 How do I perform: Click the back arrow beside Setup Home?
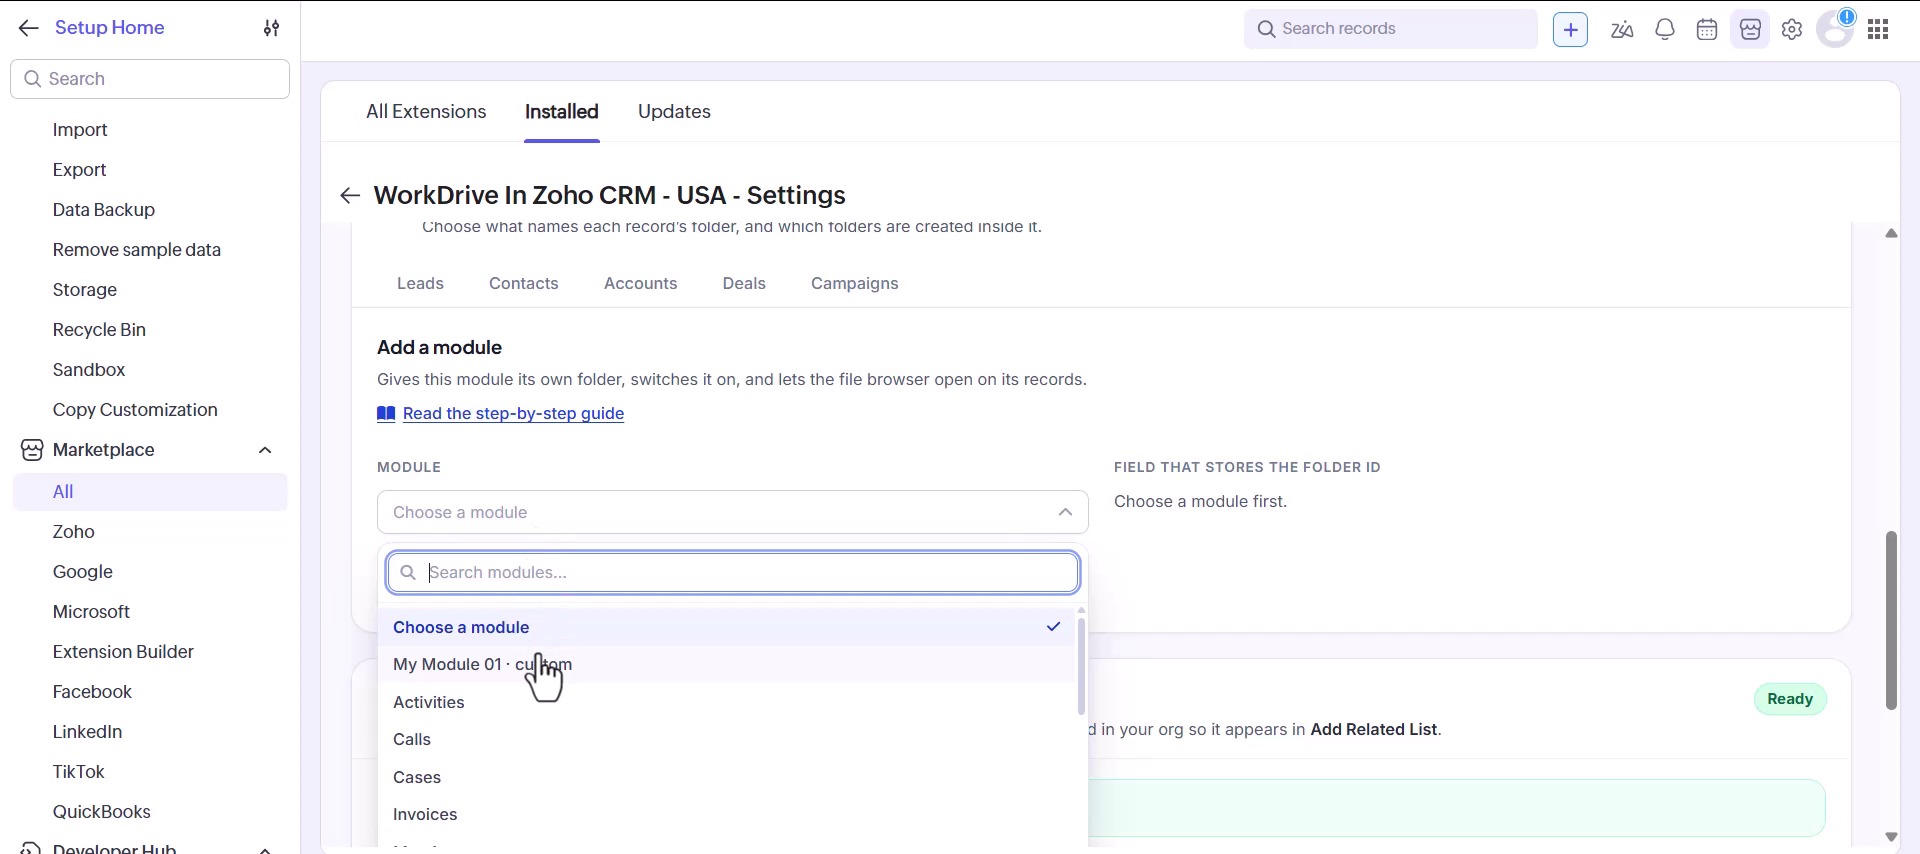click(28, 28)
